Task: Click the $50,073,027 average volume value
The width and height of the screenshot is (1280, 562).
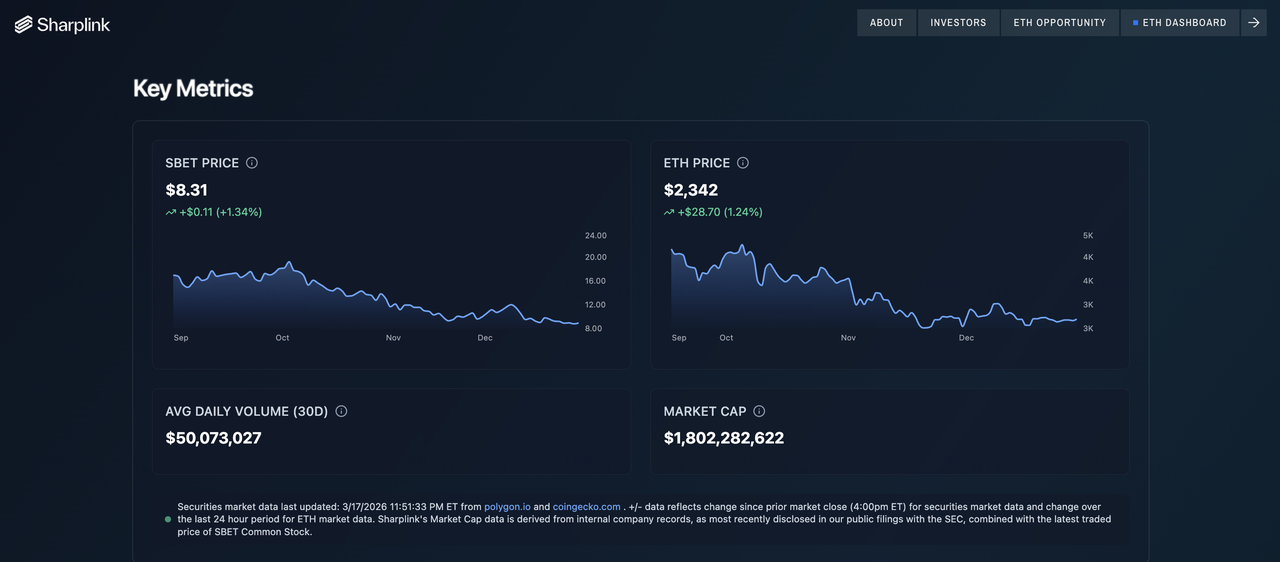Action: pos(214,438)
